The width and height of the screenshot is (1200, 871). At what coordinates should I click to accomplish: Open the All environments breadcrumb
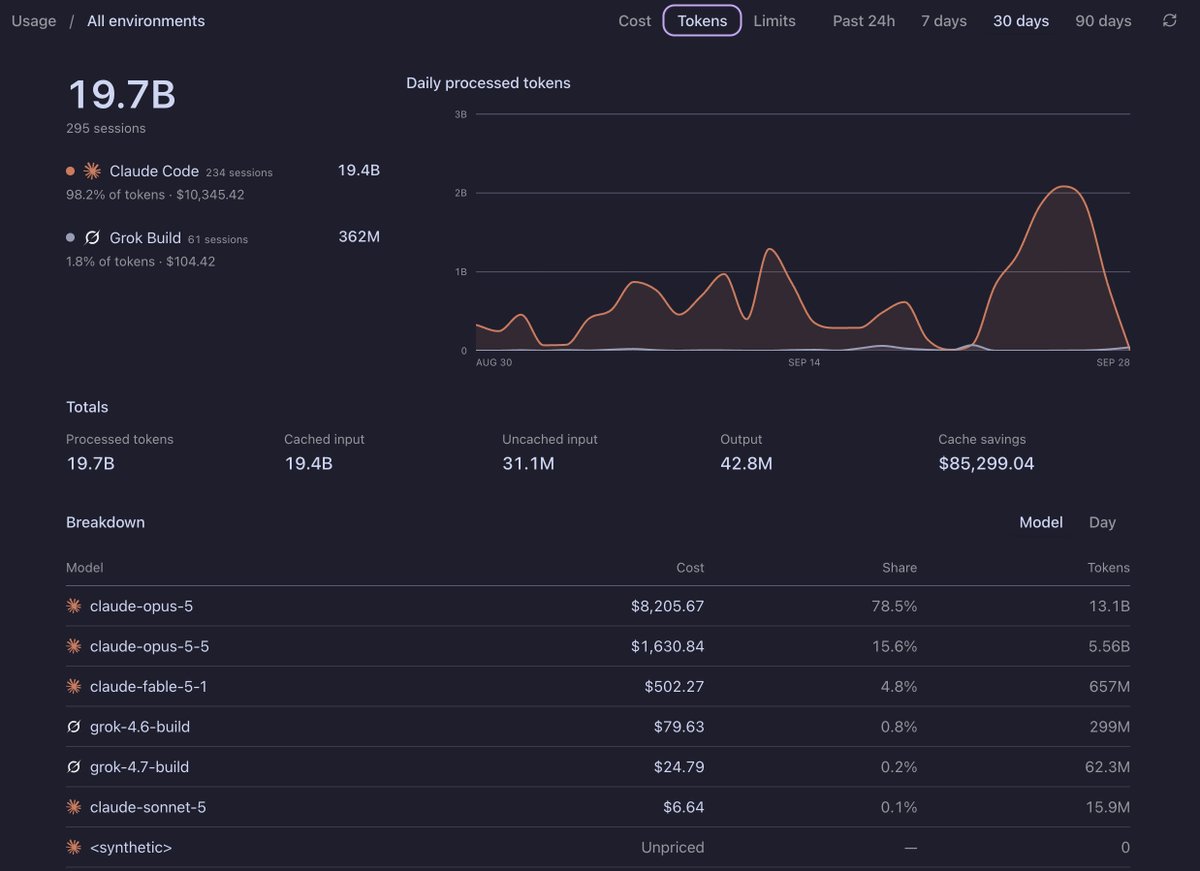[x=146, y=20]
